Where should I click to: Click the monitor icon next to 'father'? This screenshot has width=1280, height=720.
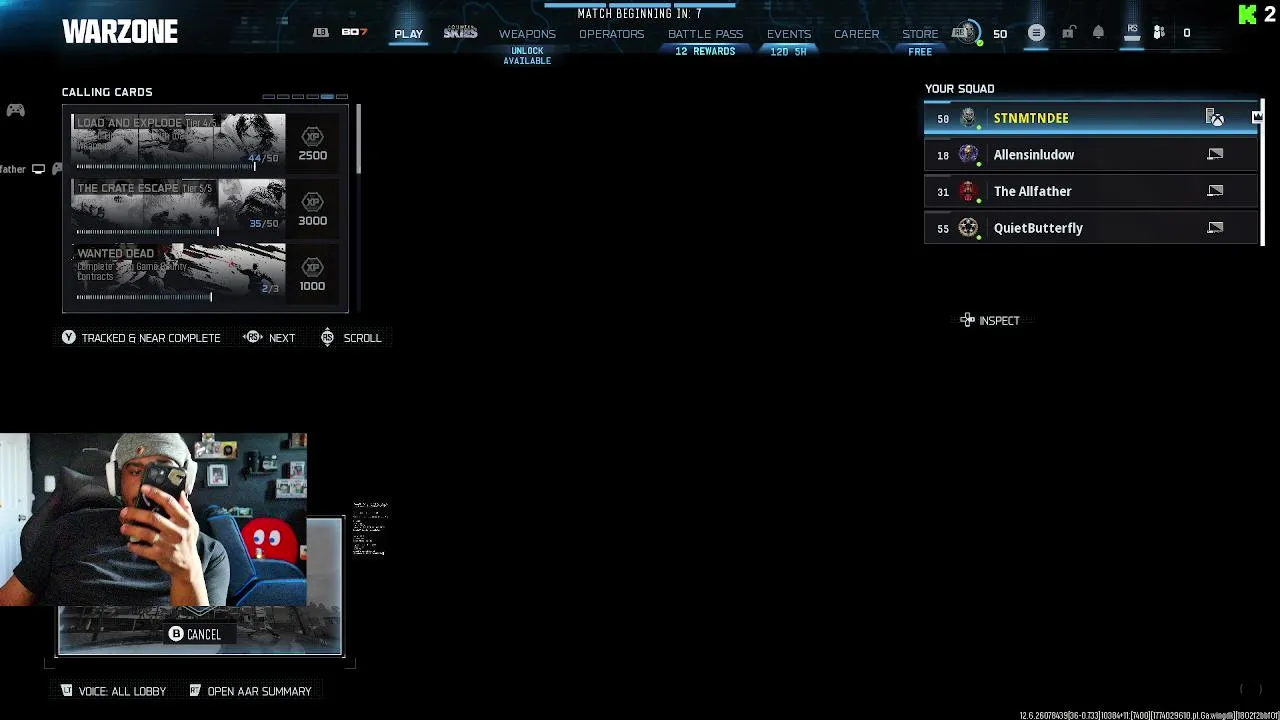(x=38, y=170)
